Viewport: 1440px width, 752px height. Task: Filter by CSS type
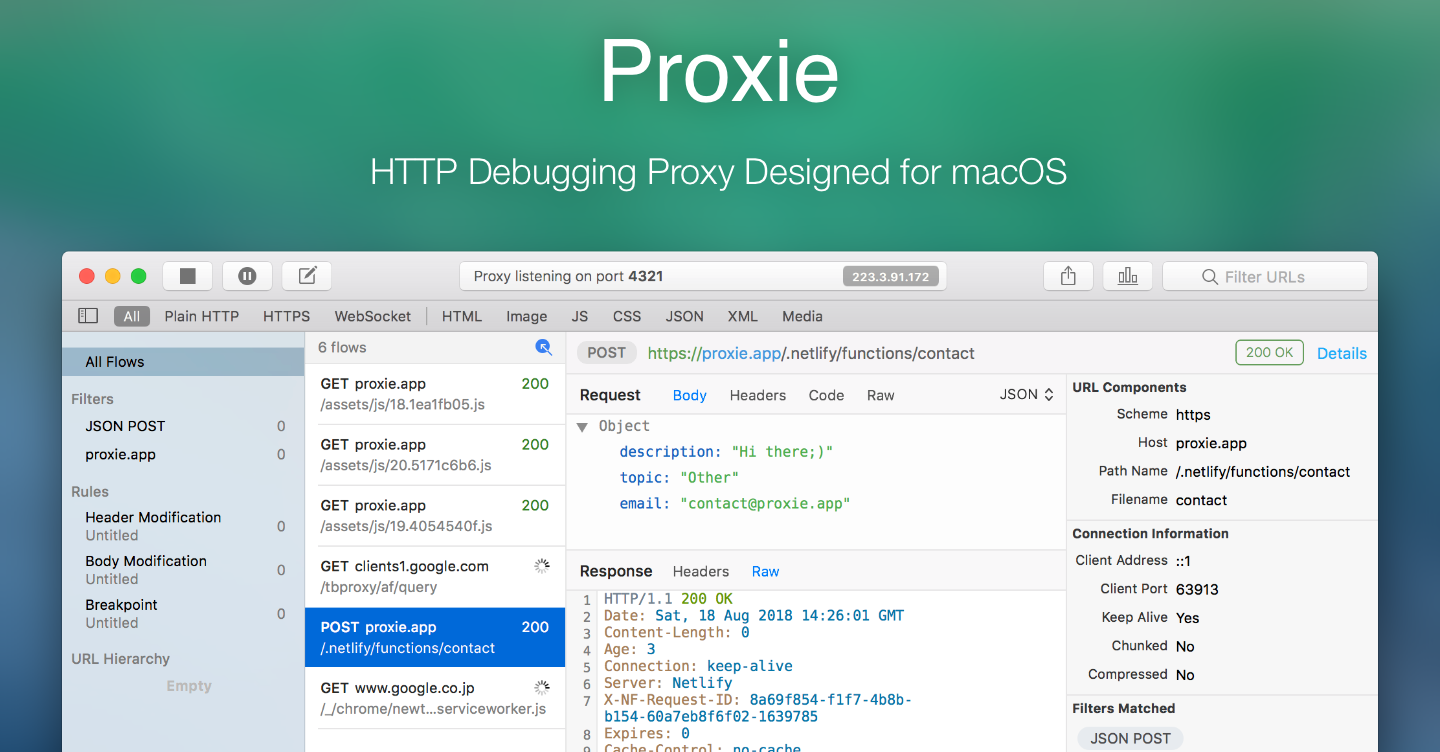point(627,316)
